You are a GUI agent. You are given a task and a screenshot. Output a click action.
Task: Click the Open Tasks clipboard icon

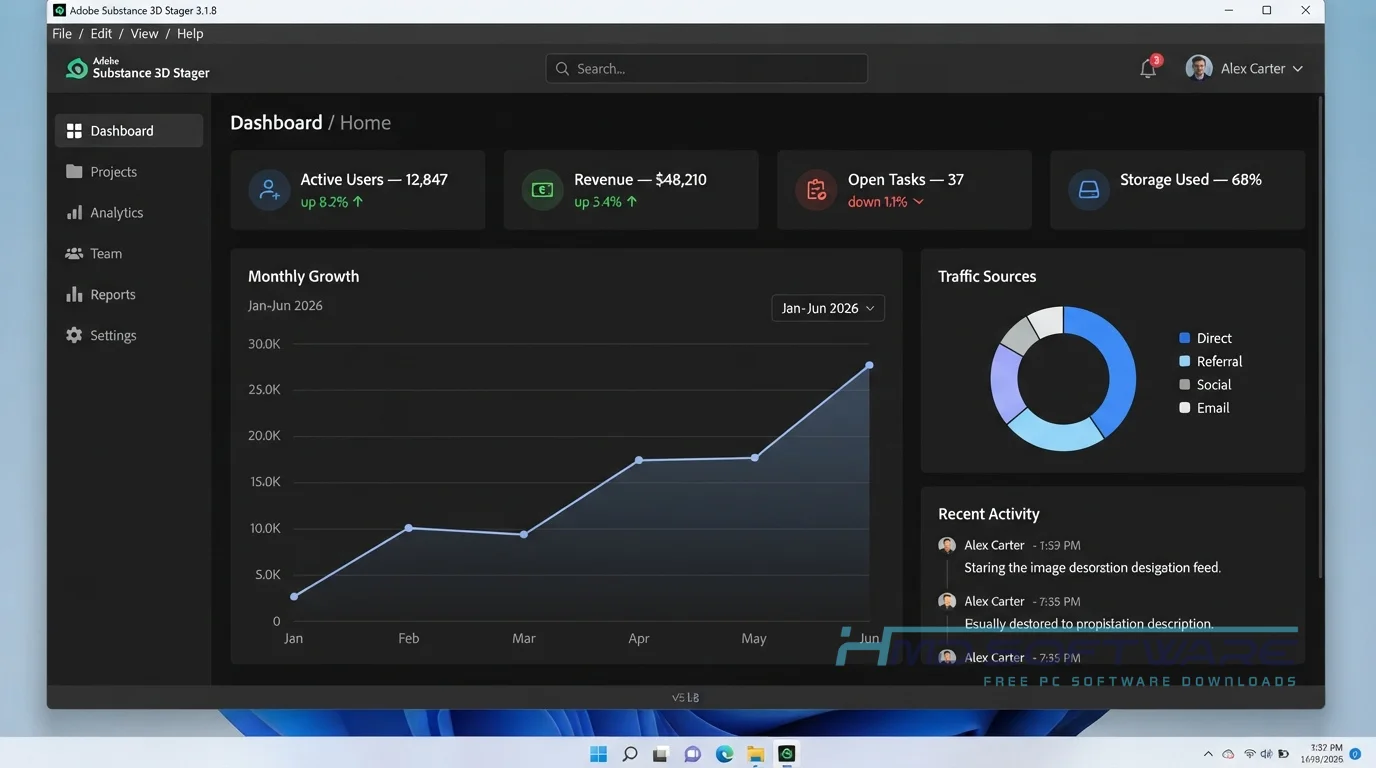816,190
